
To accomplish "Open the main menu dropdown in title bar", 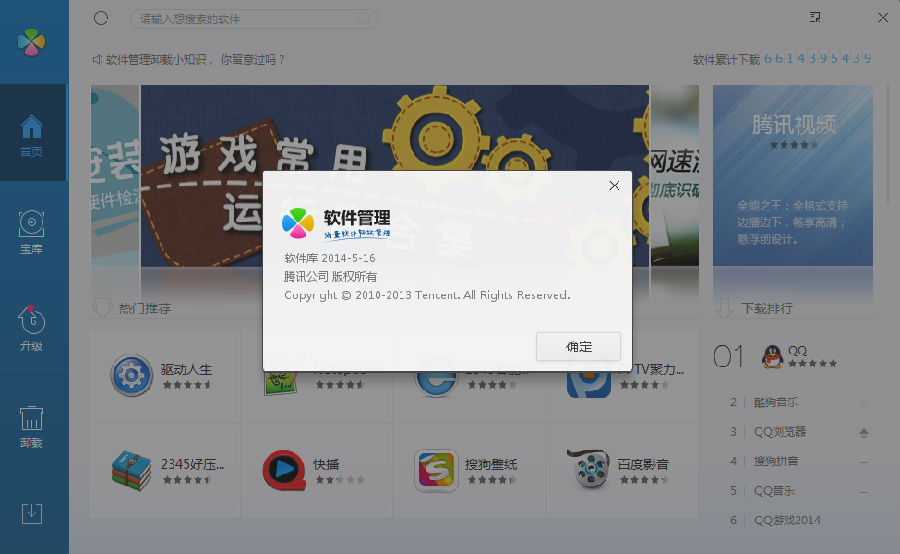I will pos(816,17).
